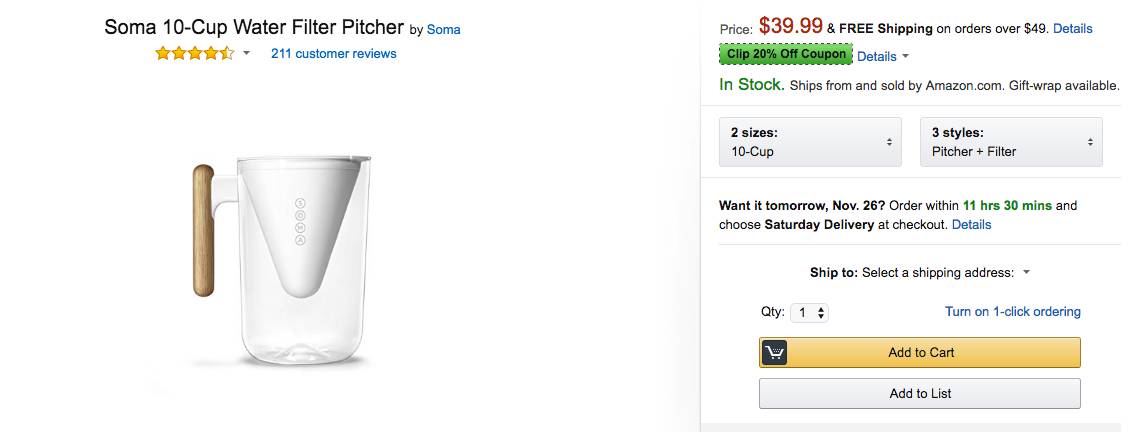Viewport: 1128px width, 432px height.
Task: Open the 2 sizes 10-Cup dropdown
Action: click(x=810, y=142)
